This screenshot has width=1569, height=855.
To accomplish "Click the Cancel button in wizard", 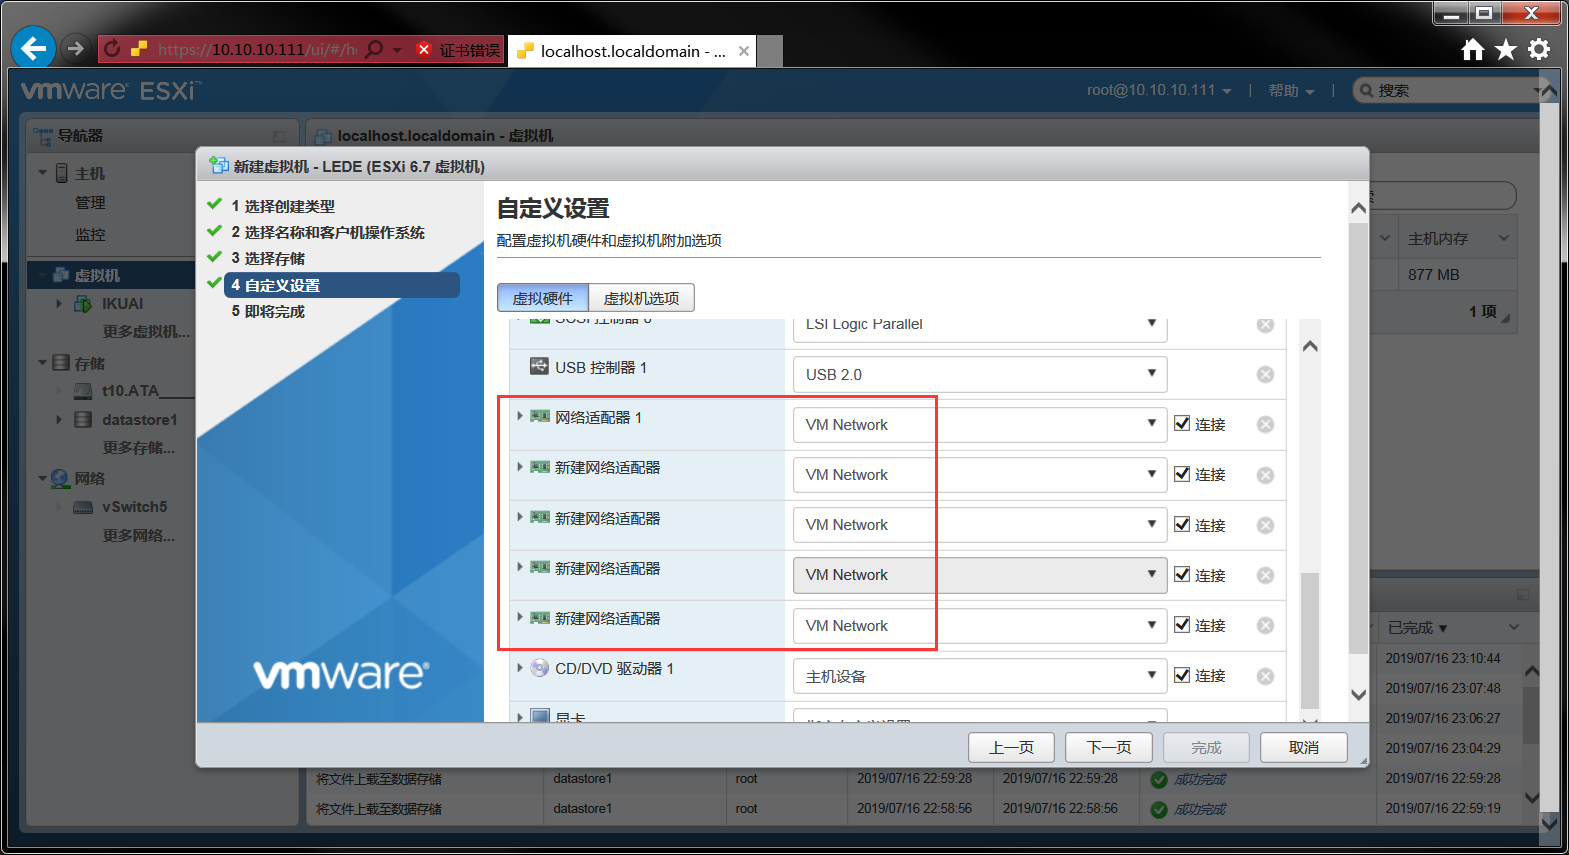I will click(x=1303, y=747).
